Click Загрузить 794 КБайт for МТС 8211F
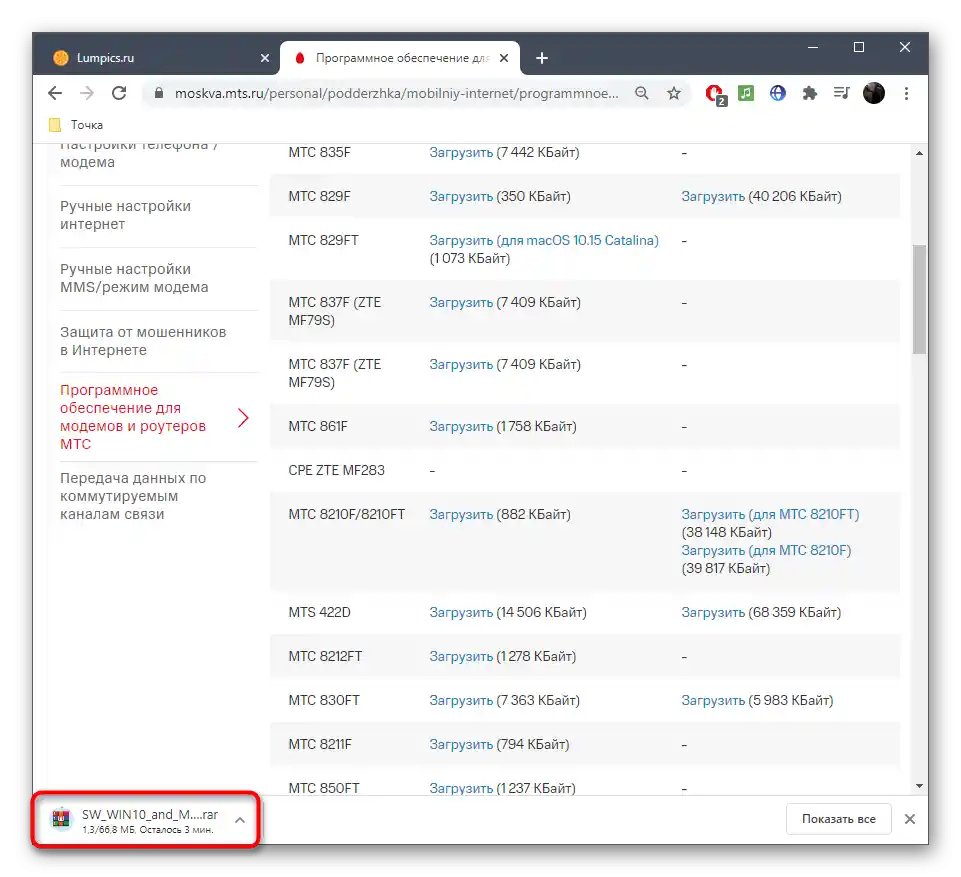This screenshot has width=961, height=877. (461, 744)
